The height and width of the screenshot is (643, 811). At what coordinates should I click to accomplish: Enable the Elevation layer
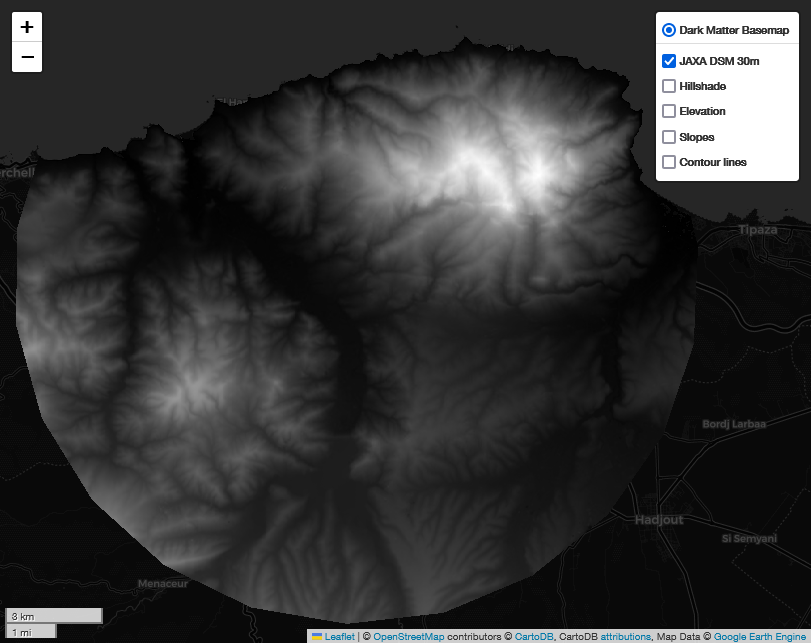(668, 111)
